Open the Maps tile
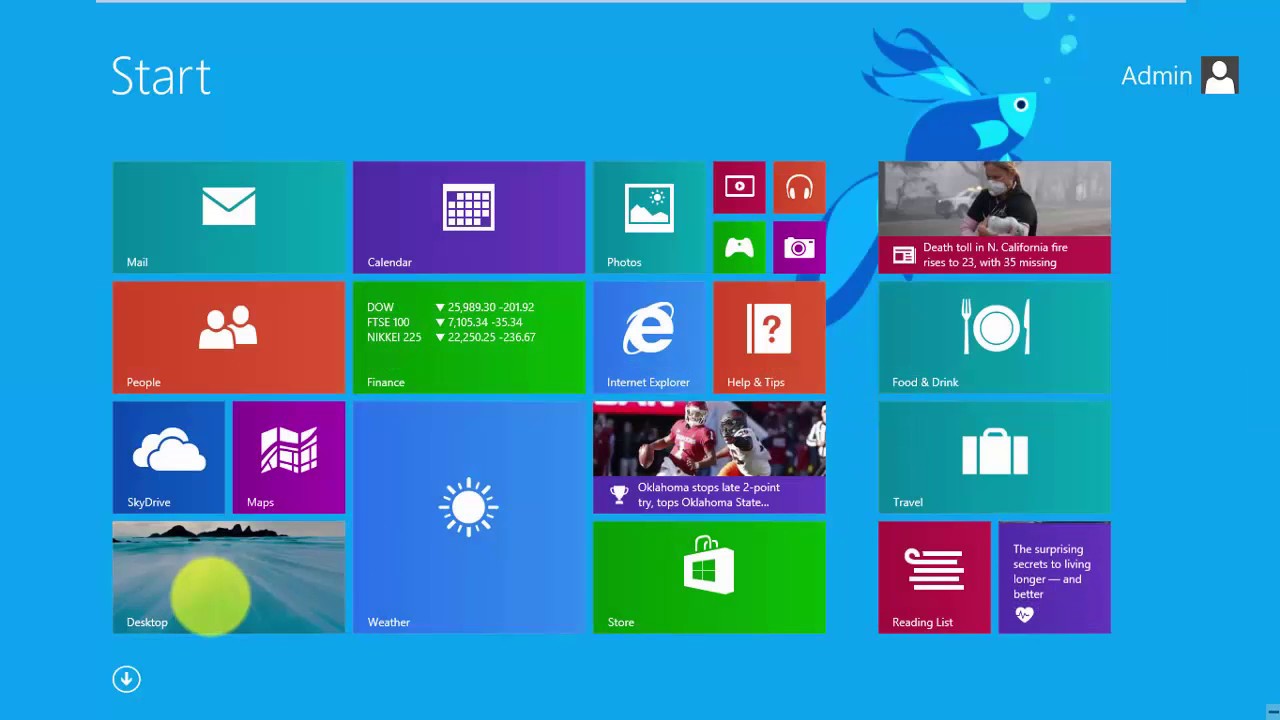The width and height of the screenshot is (1280, 720). coord(289,457)
